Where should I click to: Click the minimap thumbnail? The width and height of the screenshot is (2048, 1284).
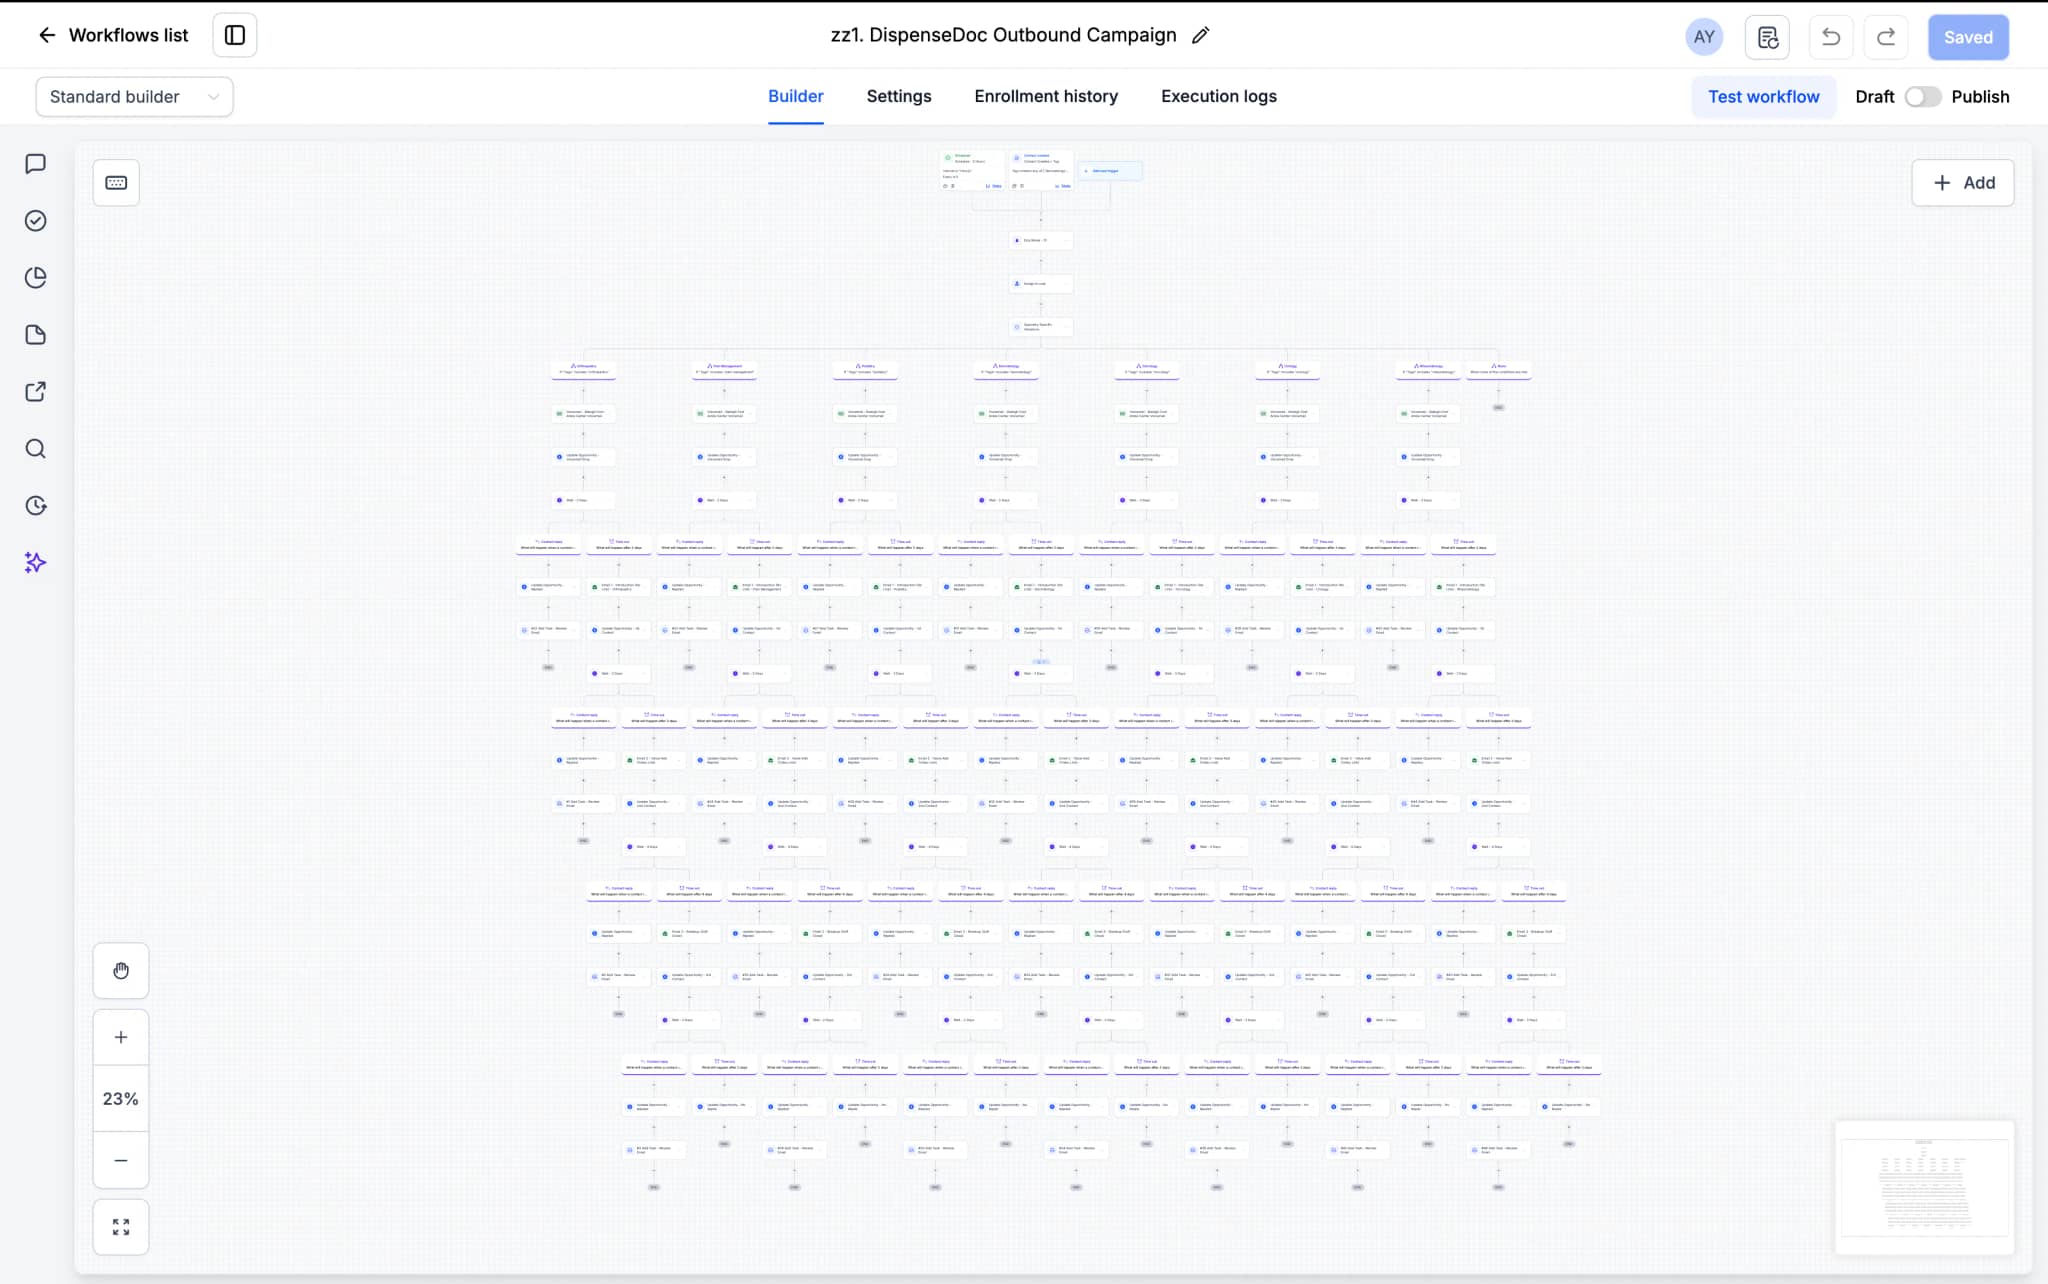pyautogui.click(x=1924, y=1187)
